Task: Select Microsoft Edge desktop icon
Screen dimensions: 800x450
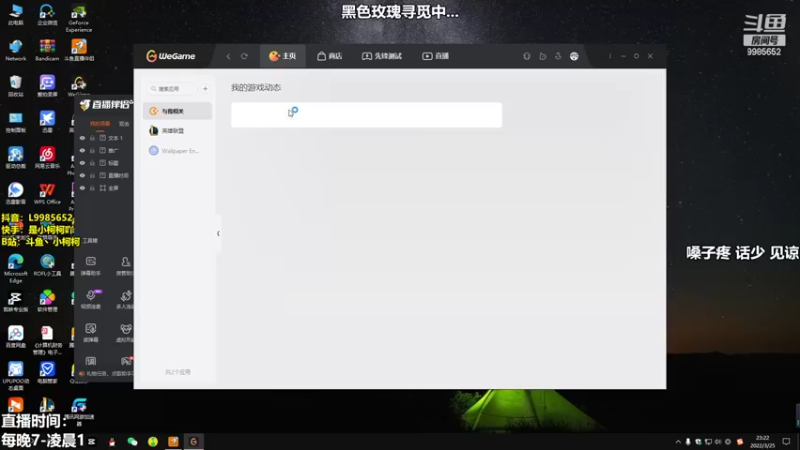Action: click(x=15, y=268)
